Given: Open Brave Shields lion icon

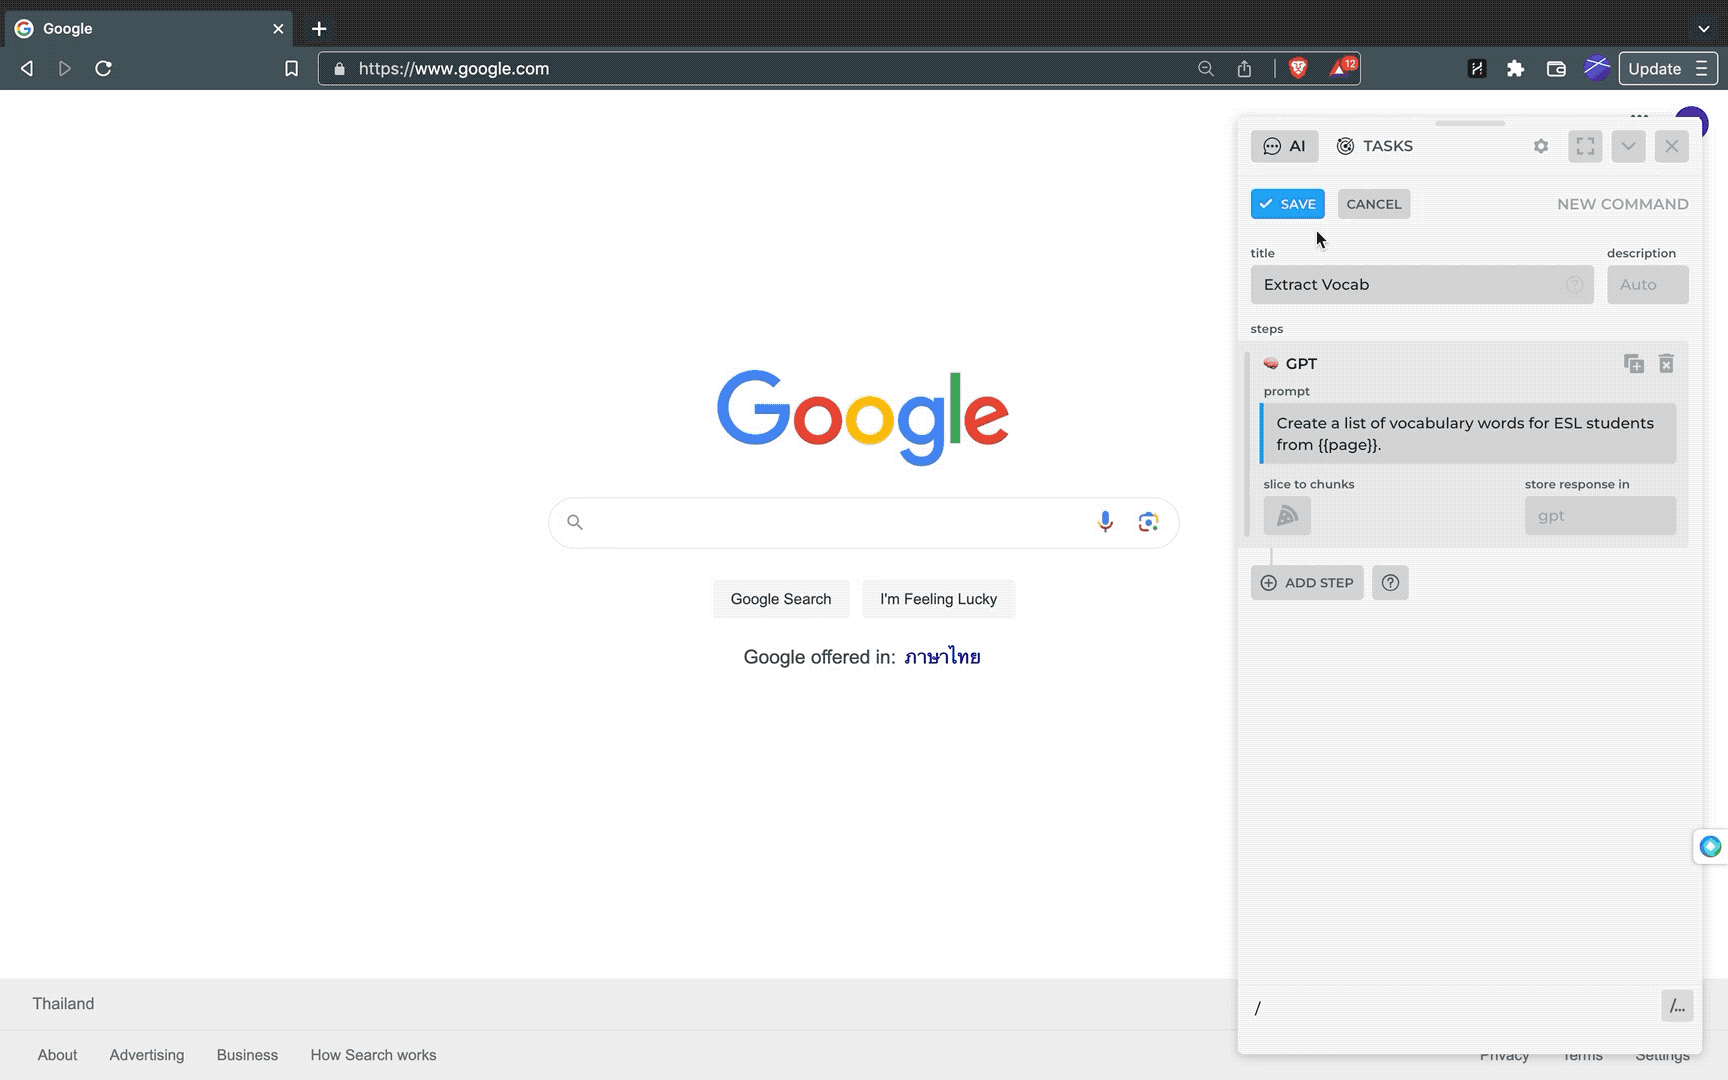Looking at the screenshot, I should click(1298, 68).
